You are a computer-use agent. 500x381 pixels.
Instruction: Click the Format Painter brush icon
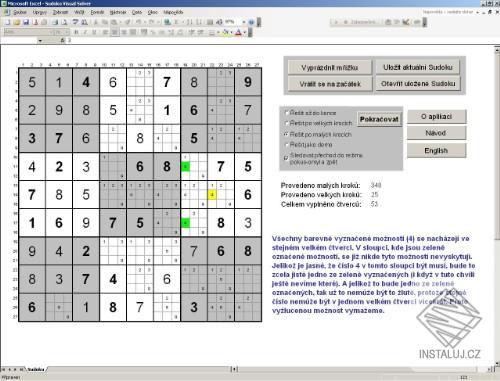(x=127, y=22)
